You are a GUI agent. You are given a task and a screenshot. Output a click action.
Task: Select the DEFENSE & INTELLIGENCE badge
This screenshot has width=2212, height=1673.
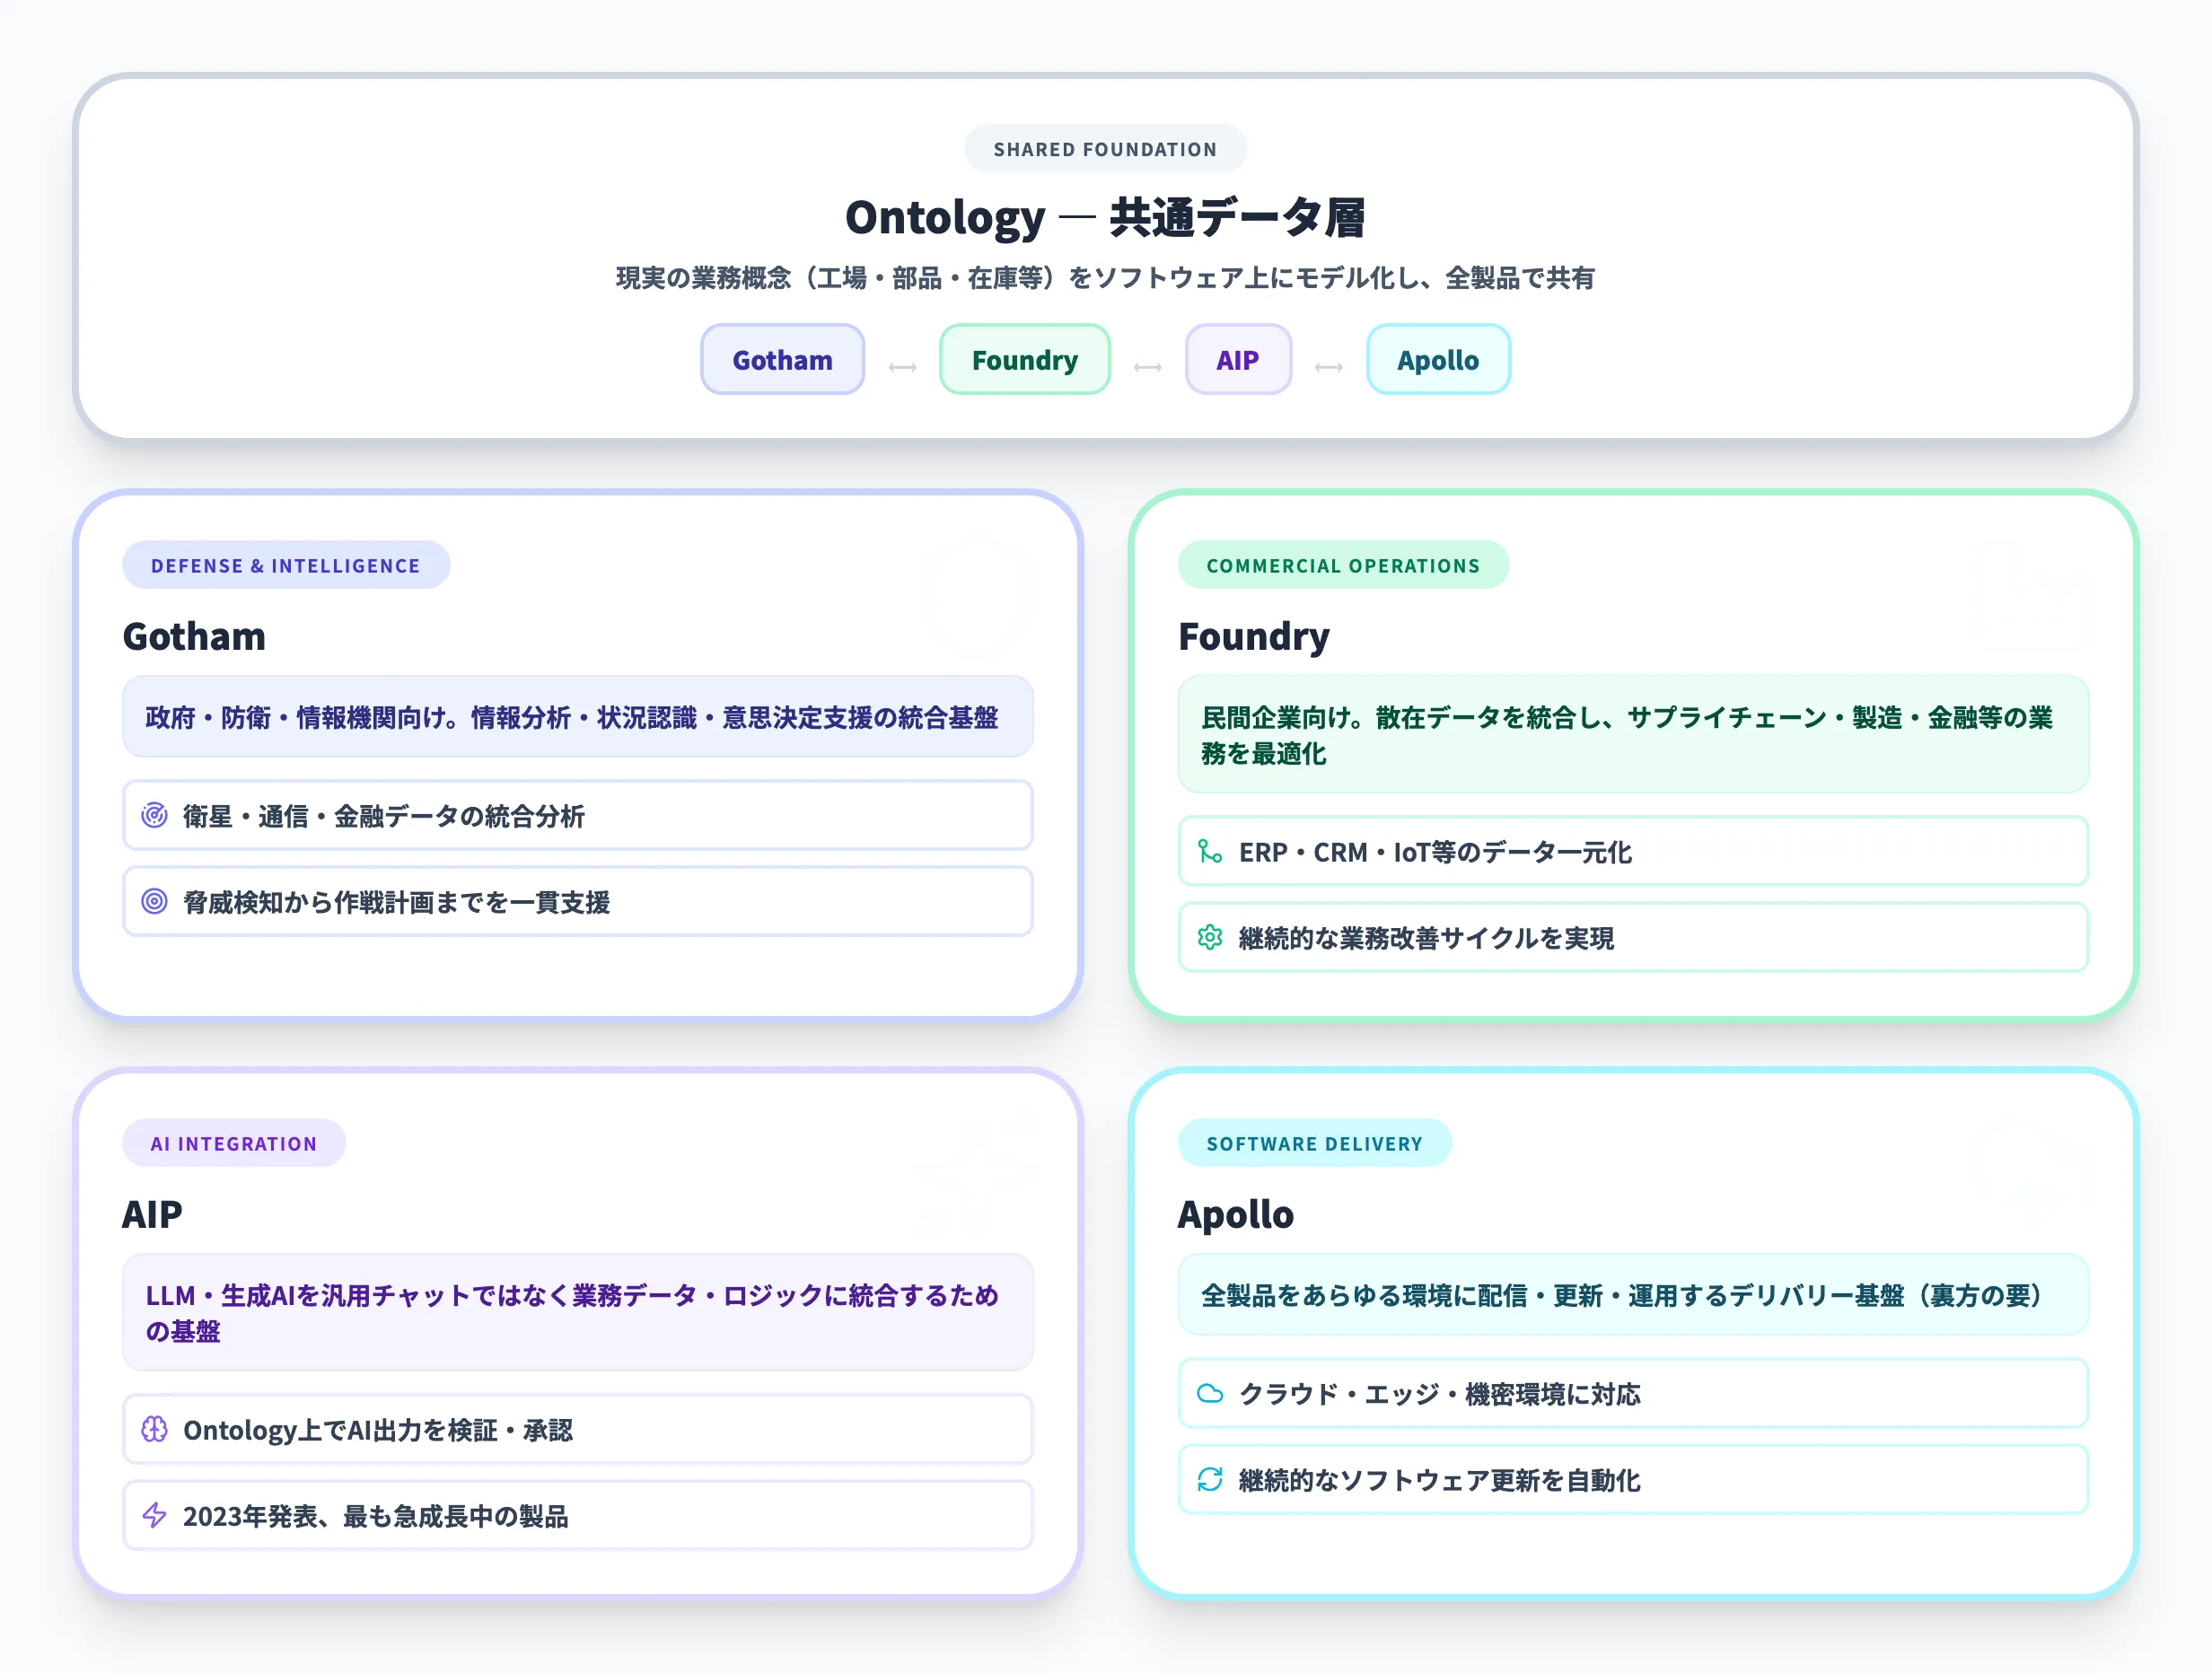285,565
